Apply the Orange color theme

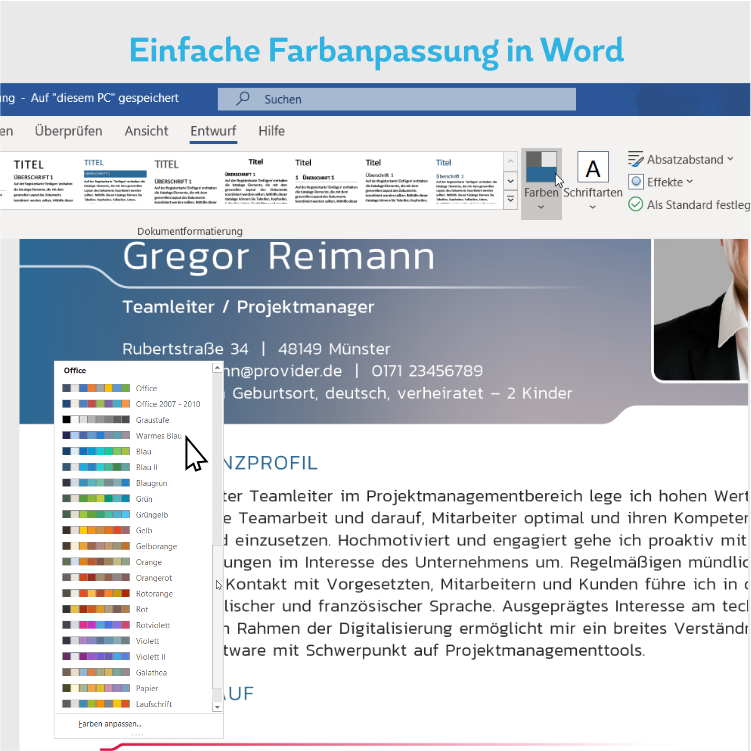pyautogui.click(x=132, y=562)
